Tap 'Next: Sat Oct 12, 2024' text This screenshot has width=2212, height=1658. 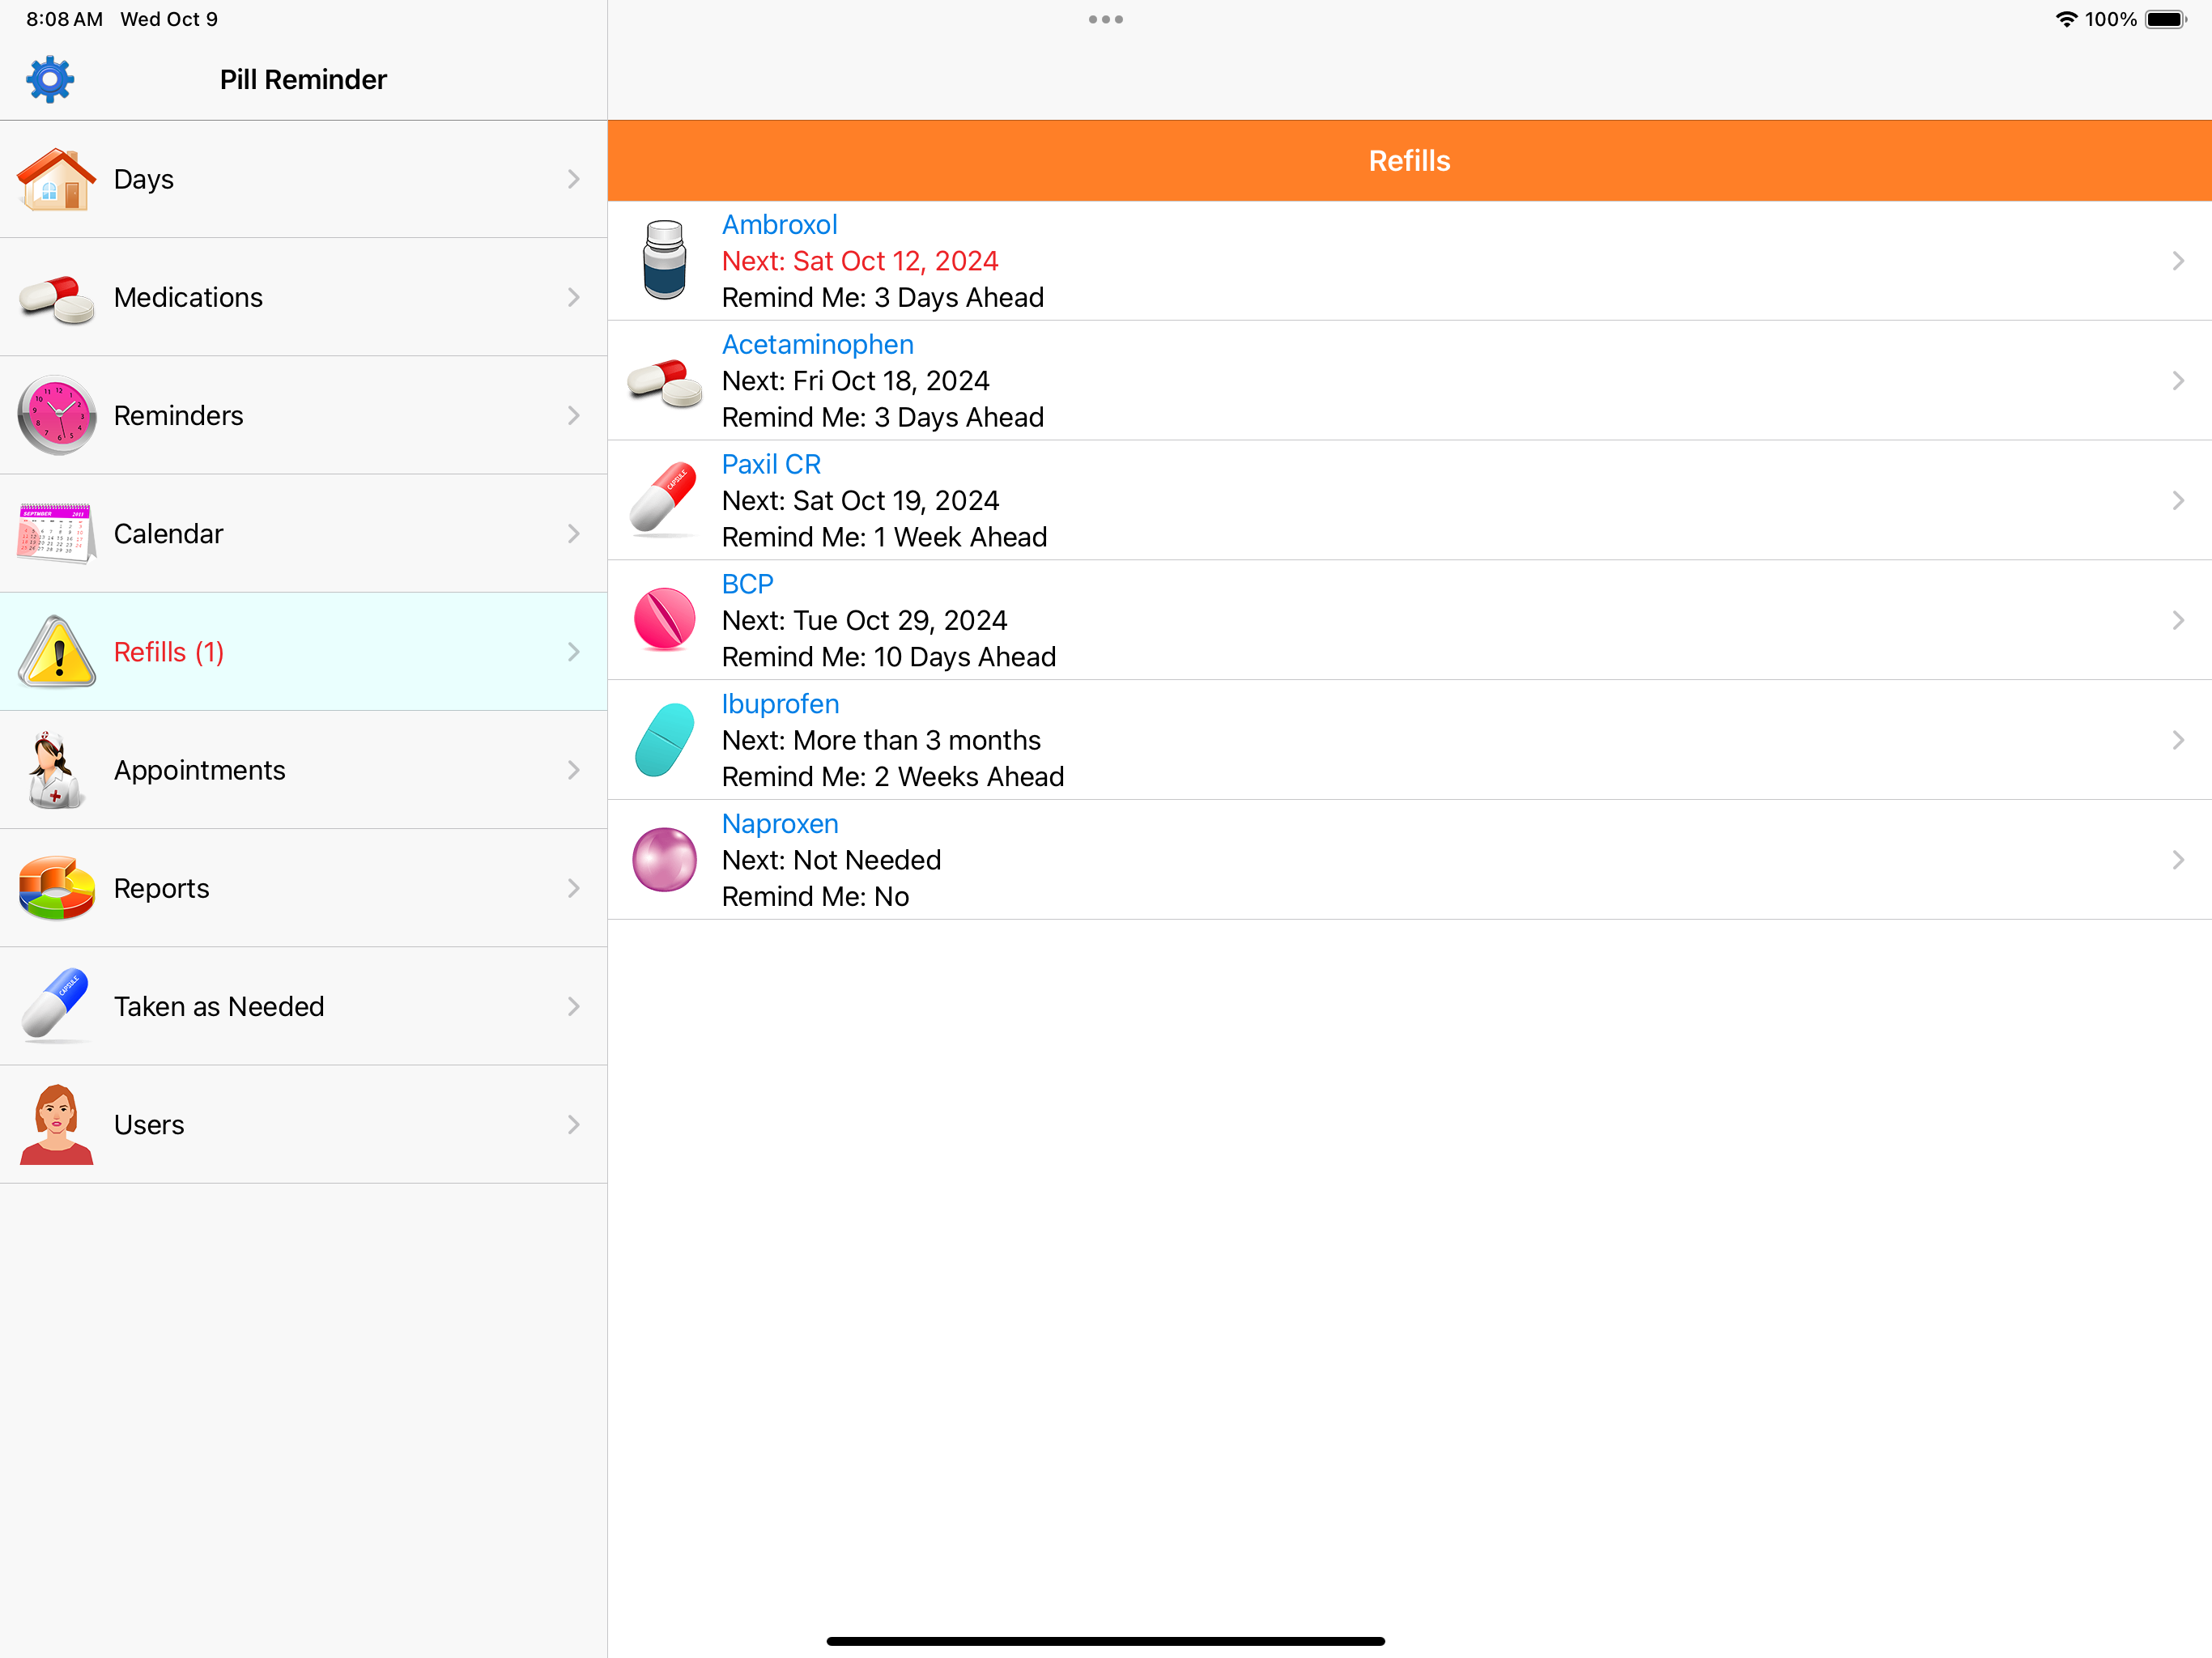[860, 261]
